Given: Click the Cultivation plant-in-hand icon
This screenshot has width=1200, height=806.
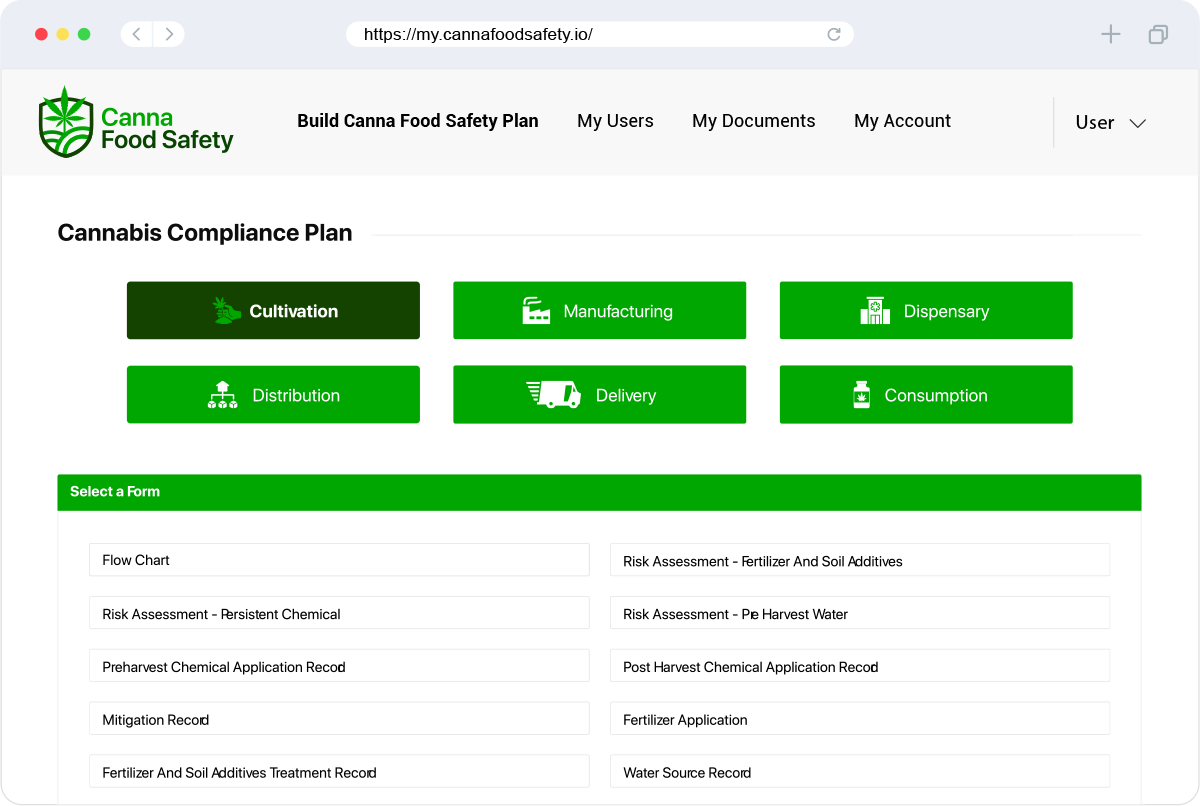Looking at the screenshot, I should coord(228,311).
